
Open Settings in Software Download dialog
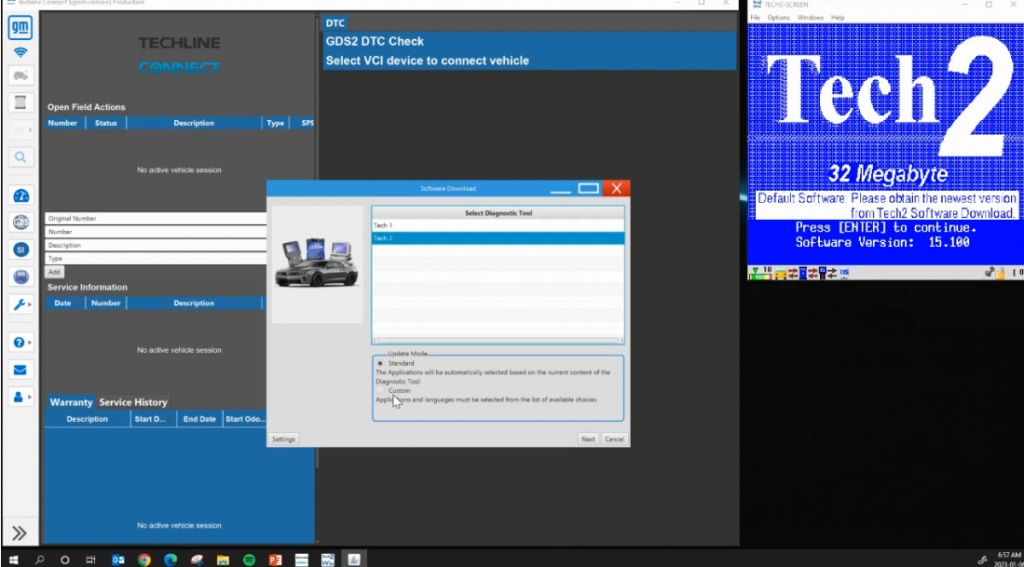coord(283,439)
